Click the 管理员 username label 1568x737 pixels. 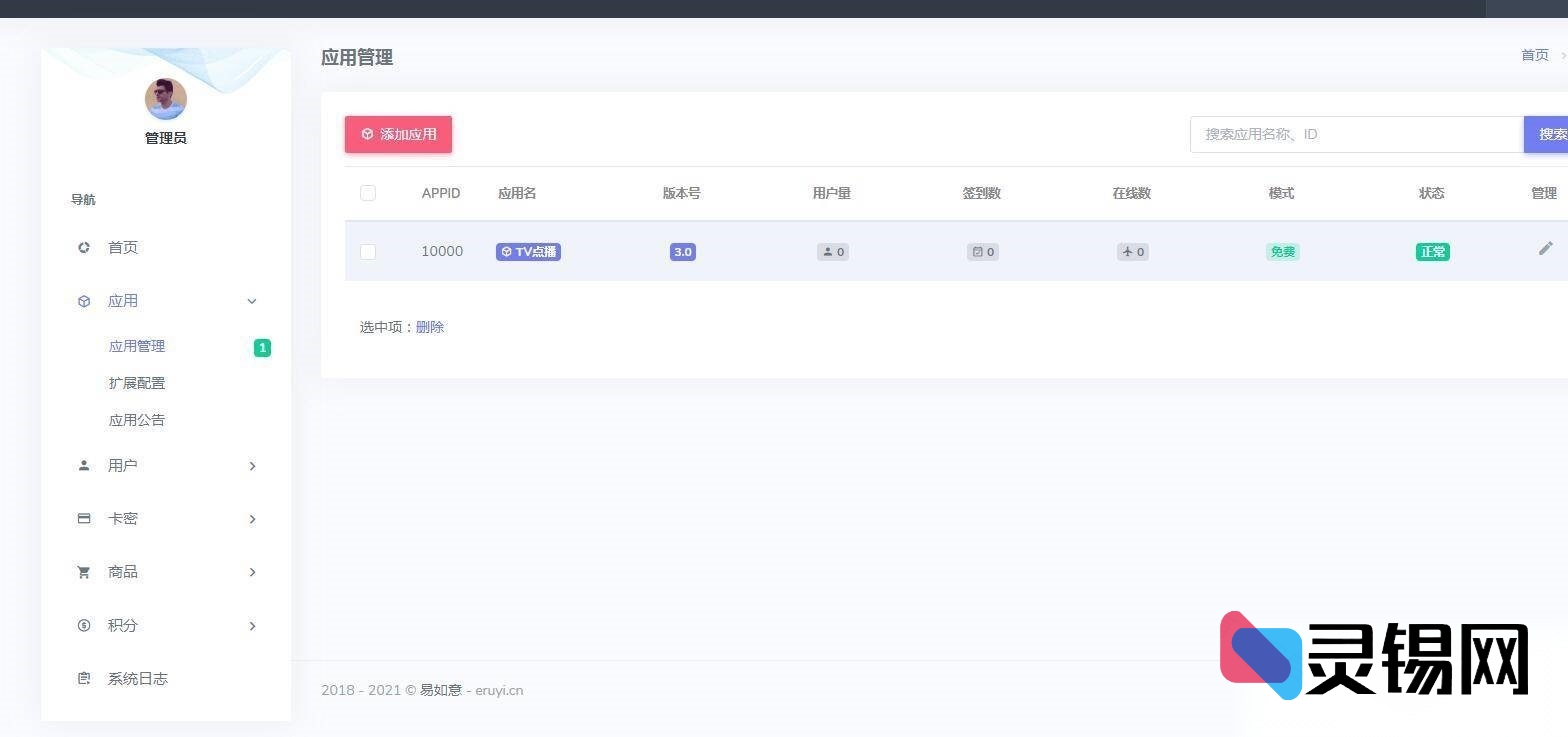tap(166, 138)
